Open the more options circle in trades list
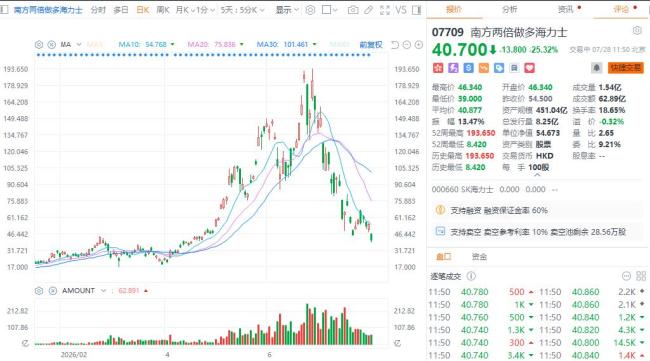 [626, 276]
